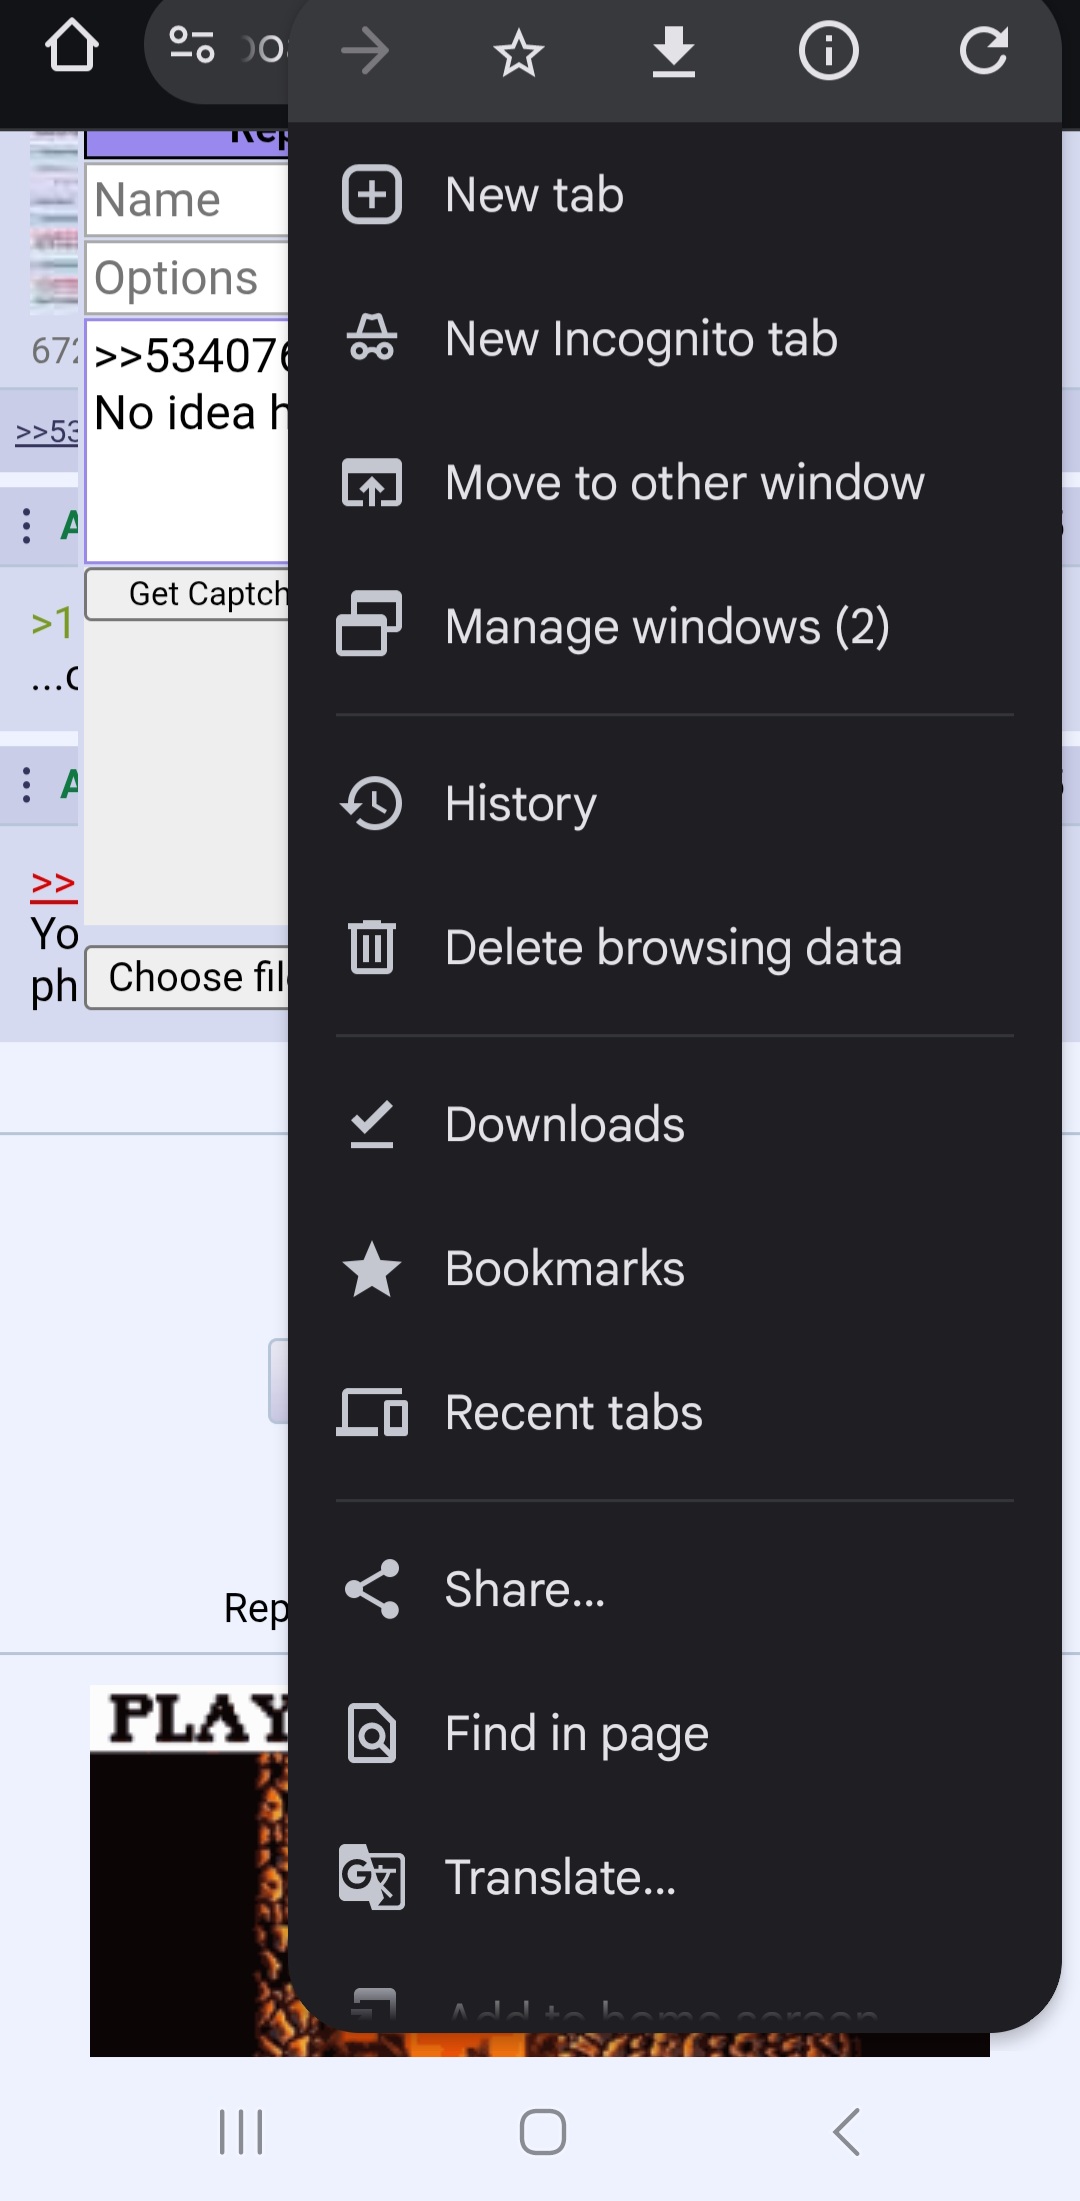This screenshot has width=1080, height=2201.
Task: Open page info circle icon
Action: [829, 51]
